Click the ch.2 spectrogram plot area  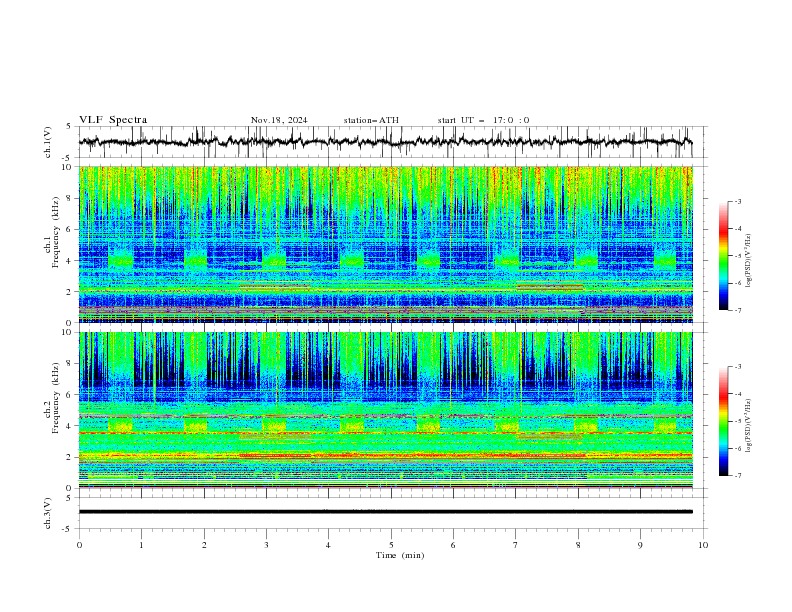coord(386,410)
